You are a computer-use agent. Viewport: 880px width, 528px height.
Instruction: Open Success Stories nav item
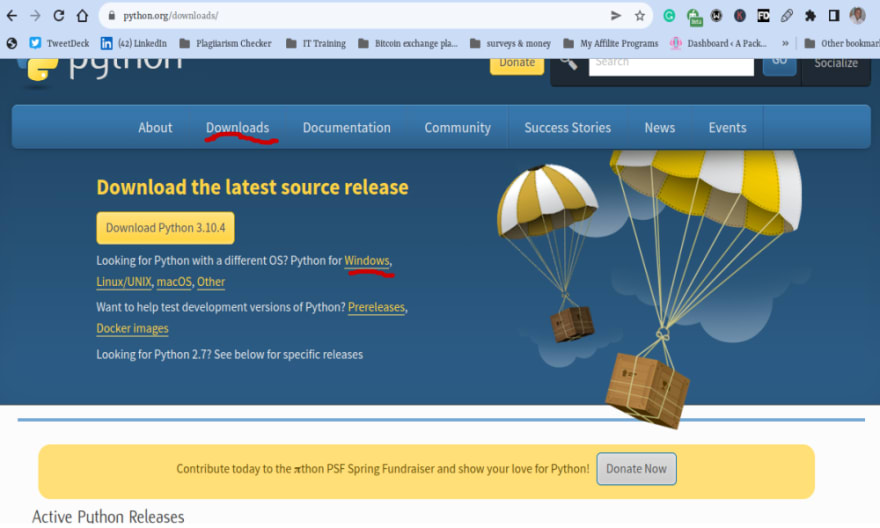click(x=567, y=127)
